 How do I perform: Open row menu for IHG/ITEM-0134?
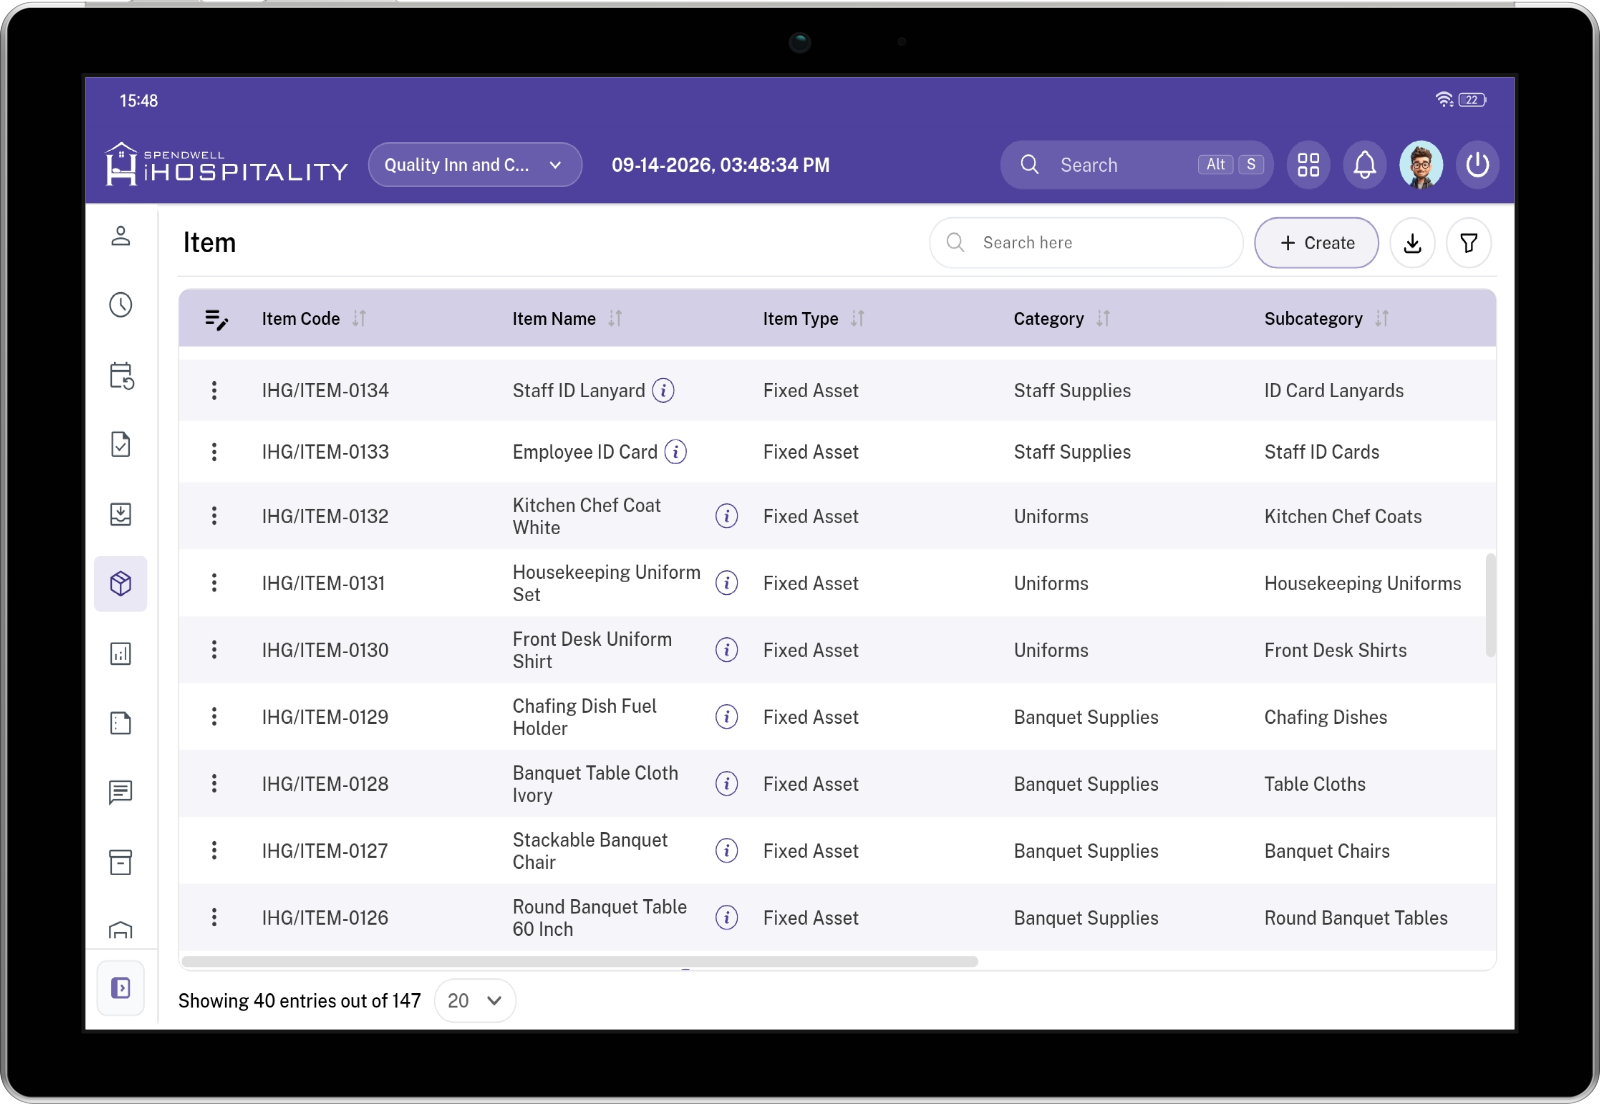(214, 390)
